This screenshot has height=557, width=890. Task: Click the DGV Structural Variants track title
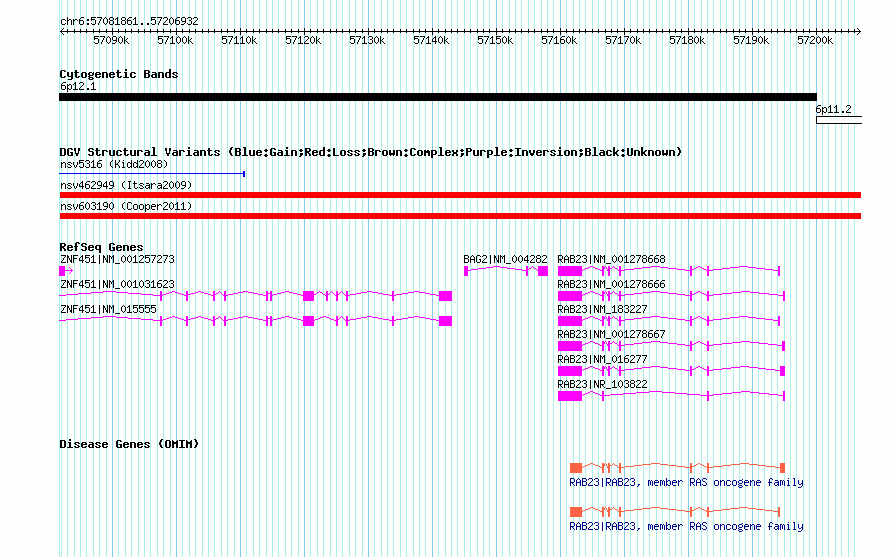[371, 152]
